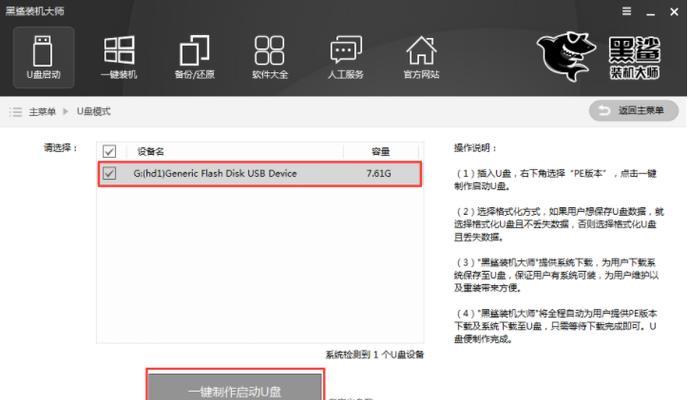Image resolution: width=688 pixels, height=400 pixels.
Task: Visit 官方网站 home icon
Action: (x=421, y=57)
